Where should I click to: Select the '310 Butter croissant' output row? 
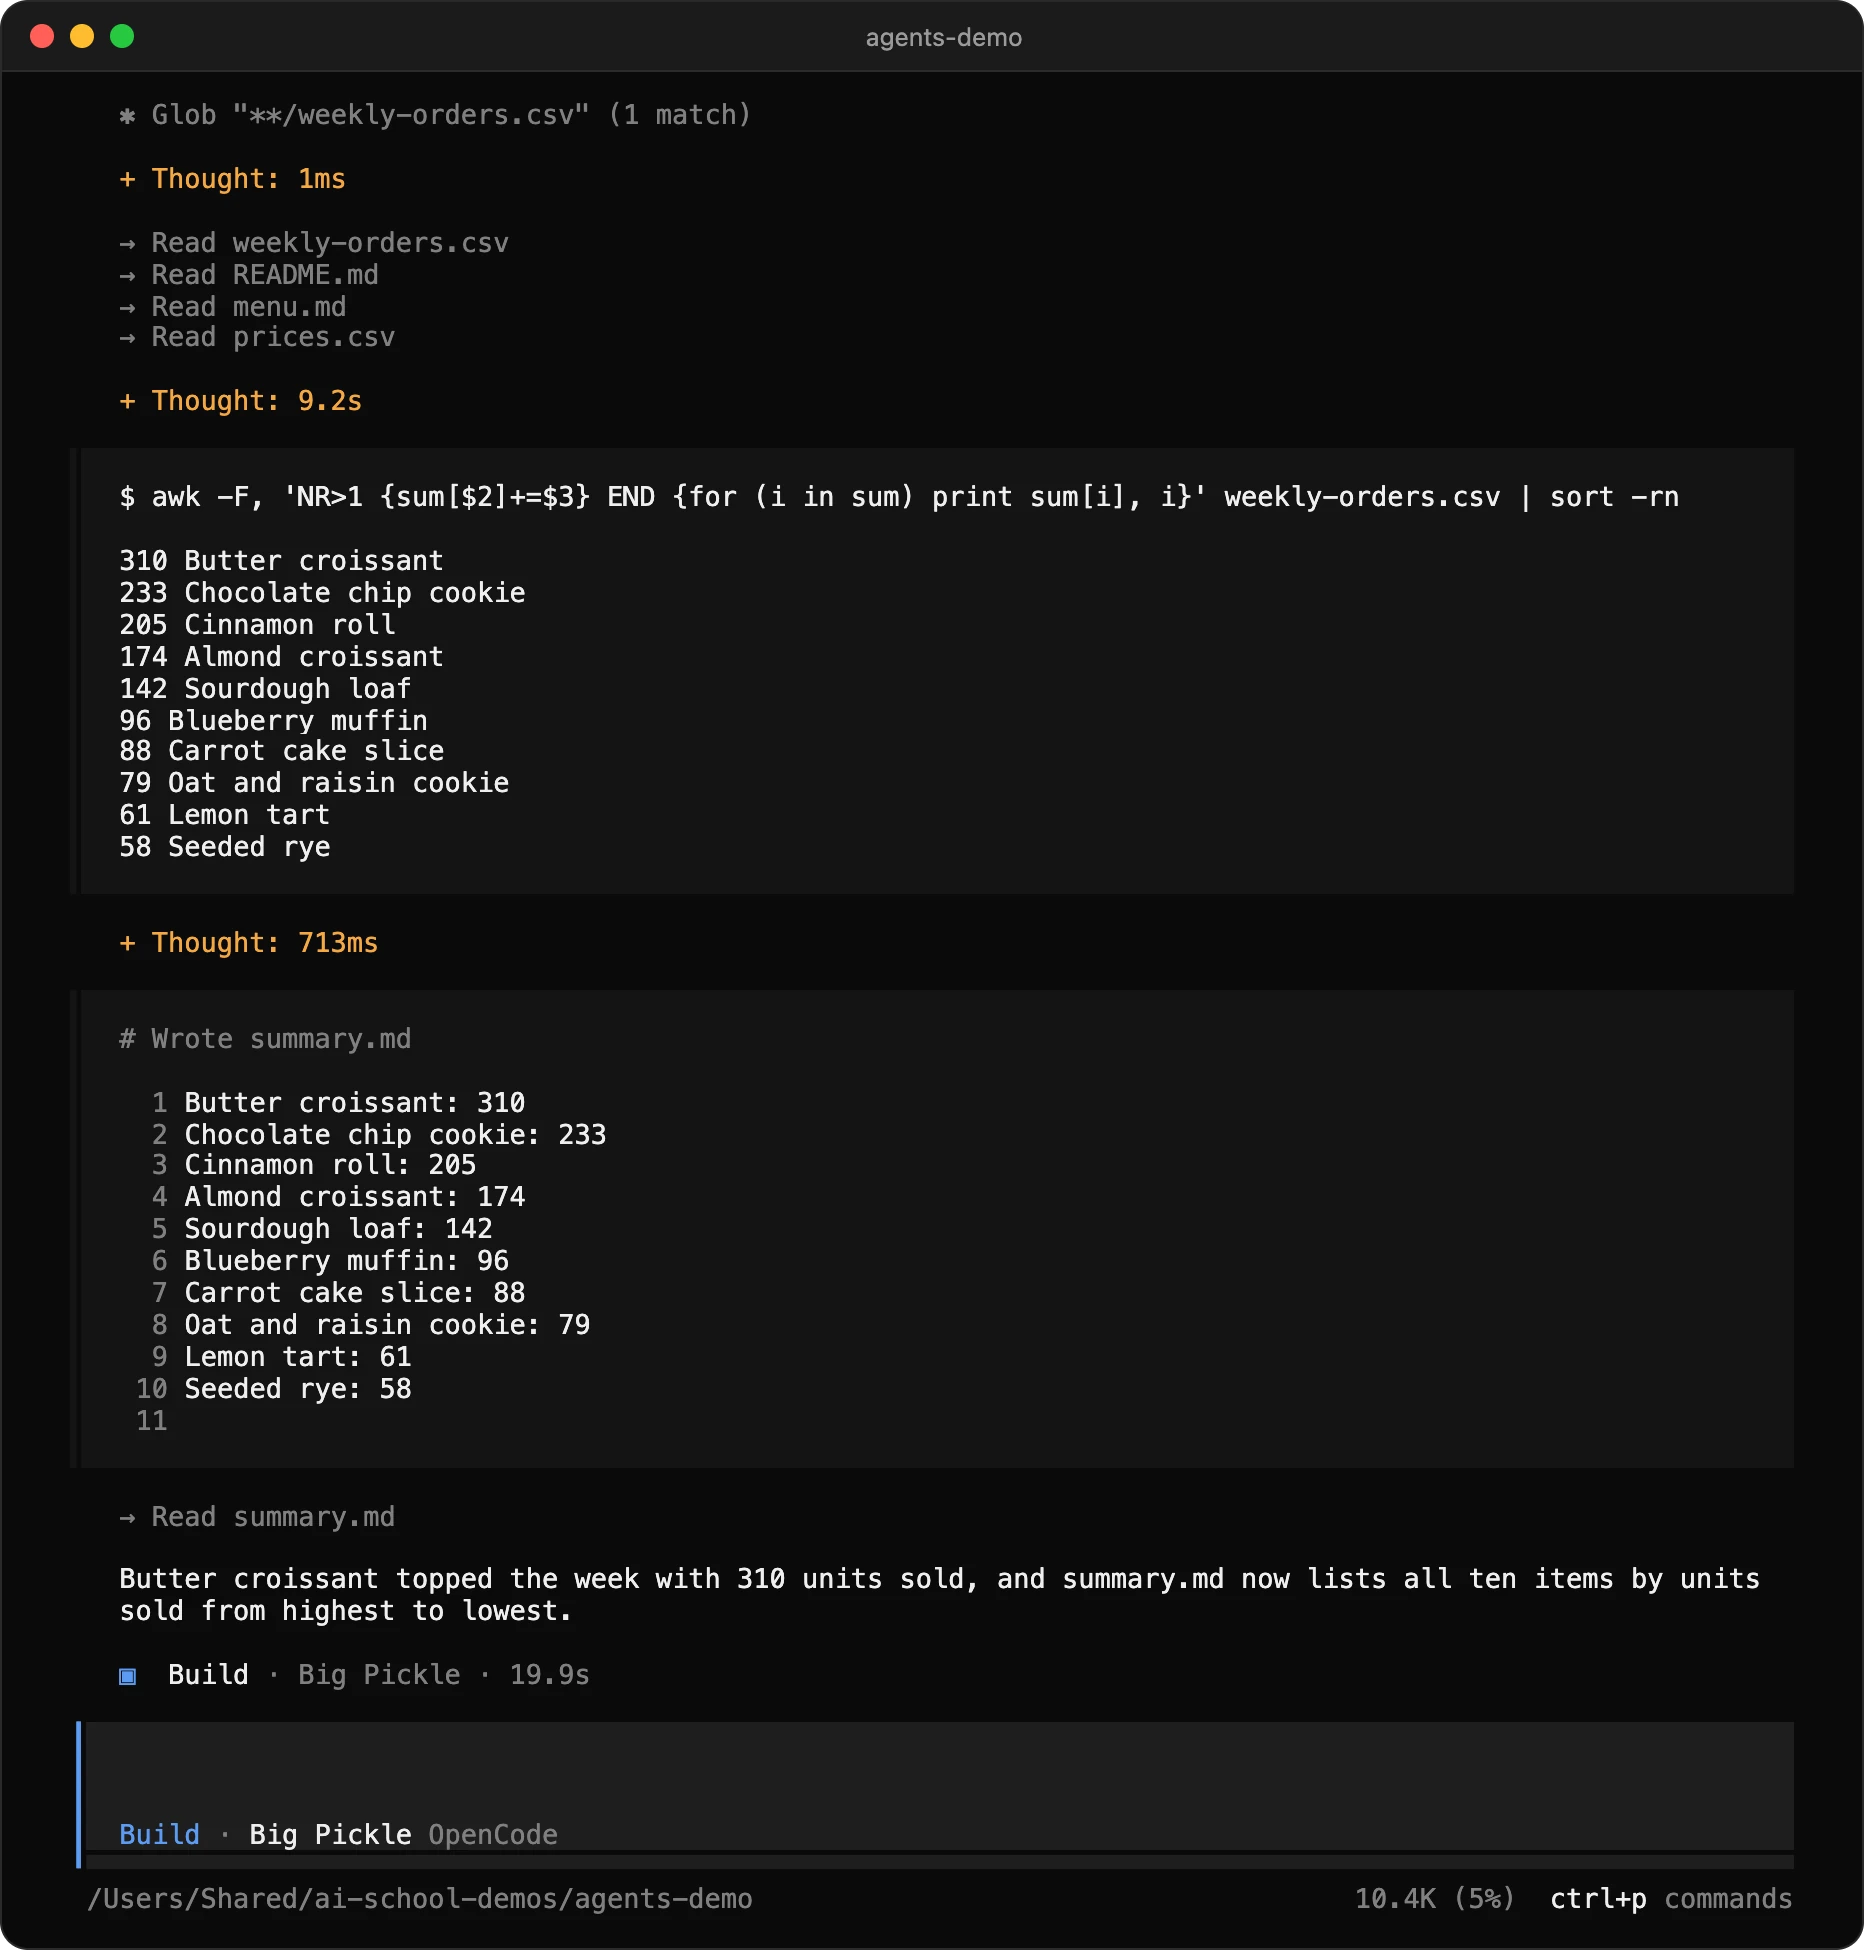[x=281, y=561]
